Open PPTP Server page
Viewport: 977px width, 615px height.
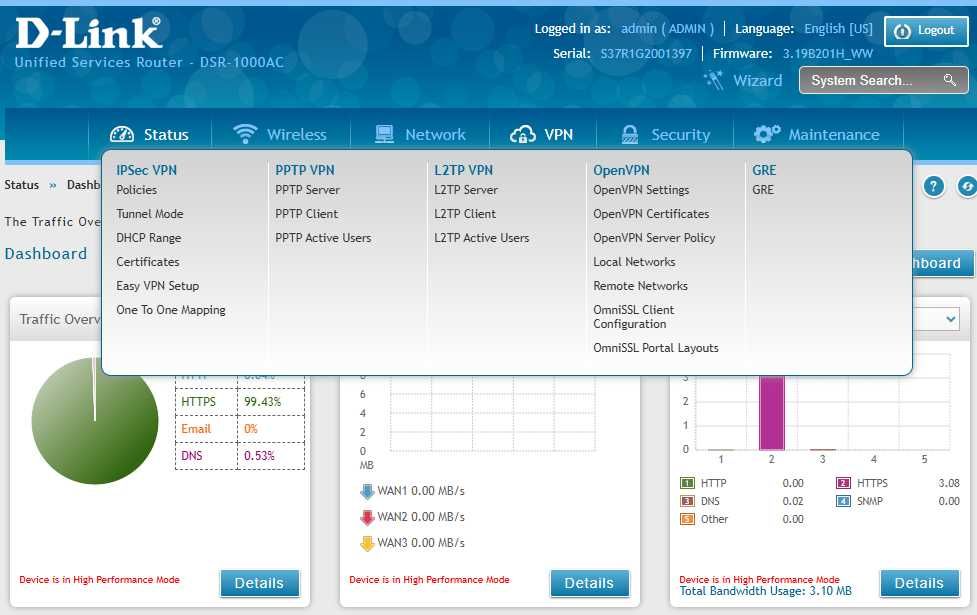click(307, 190)
